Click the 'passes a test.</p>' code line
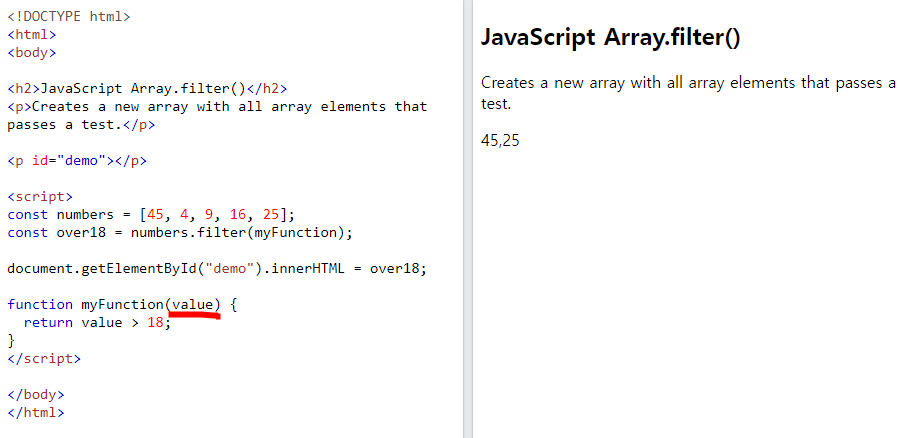Viewport: 913px width, 438px height. tap(81, 125)
